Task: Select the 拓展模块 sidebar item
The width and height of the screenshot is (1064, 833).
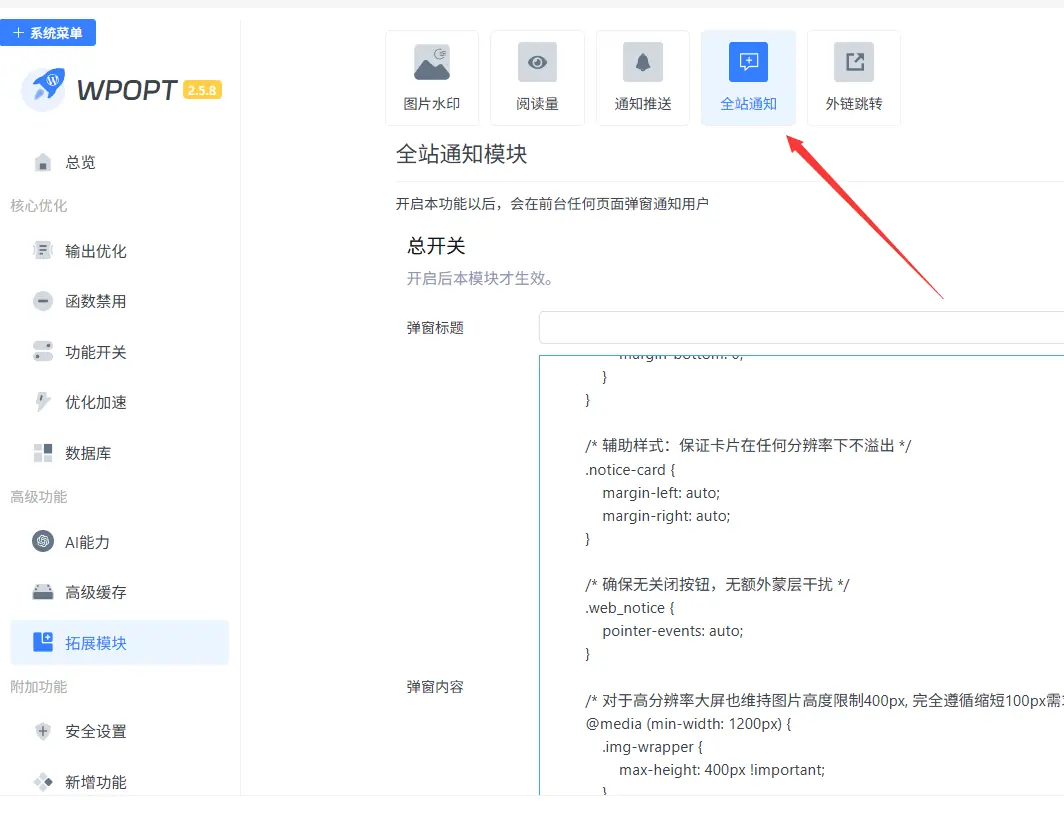Action: [95, 643]
